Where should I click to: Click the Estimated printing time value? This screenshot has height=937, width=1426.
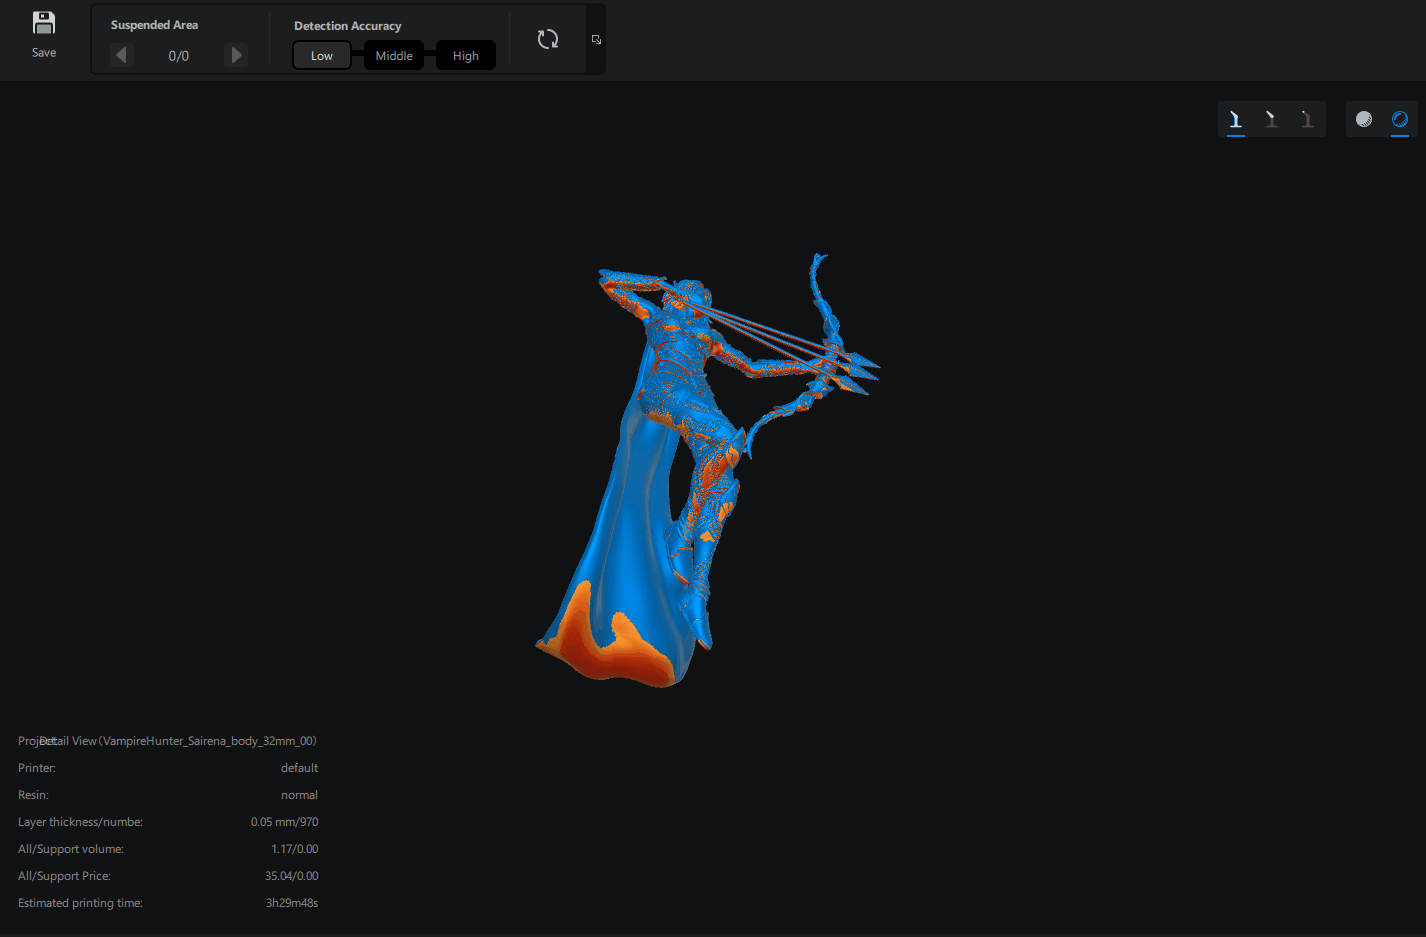tap(291, 903)
